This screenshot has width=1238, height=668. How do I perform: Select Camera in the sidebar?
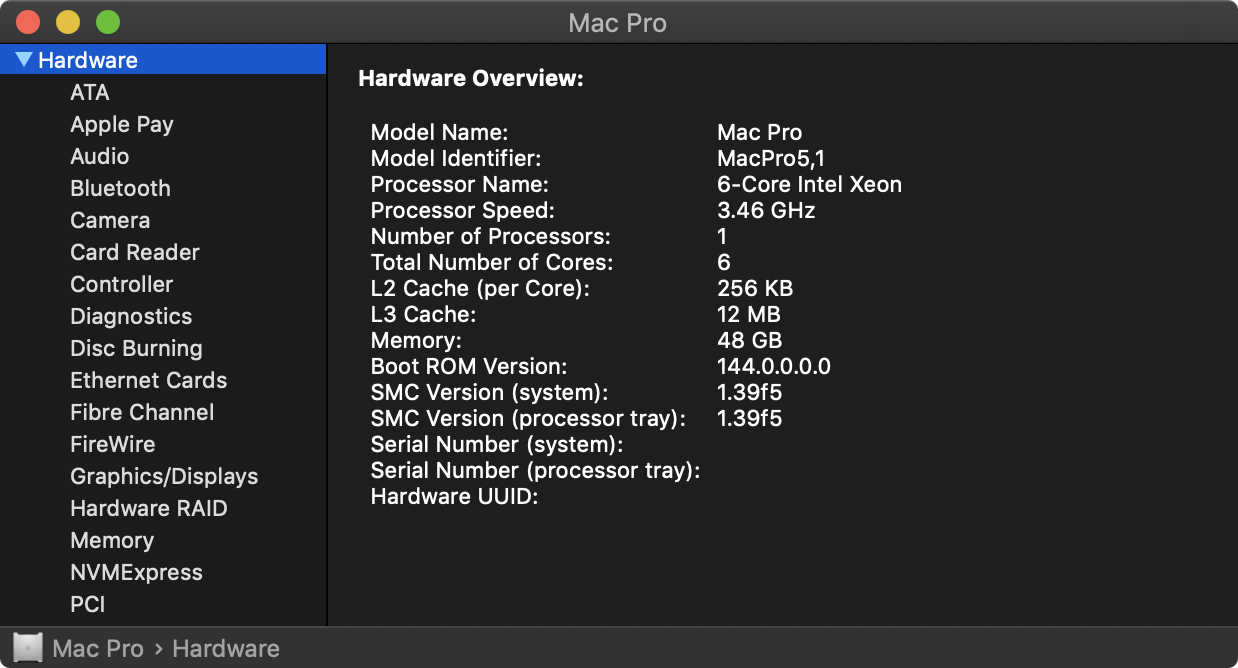click(110, 220)
